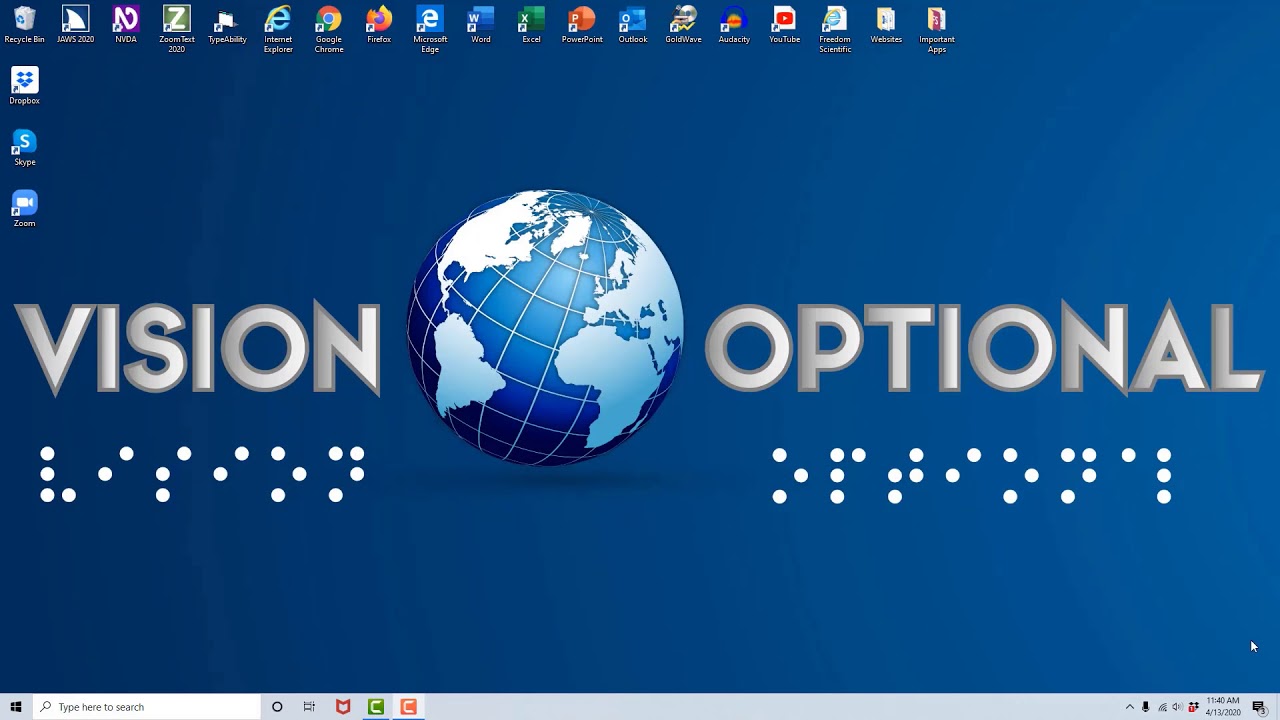Screen dimensions: 1280x720
Task: Select the JAWS 2020 desktop shortcut
Action: click(75, 26)
